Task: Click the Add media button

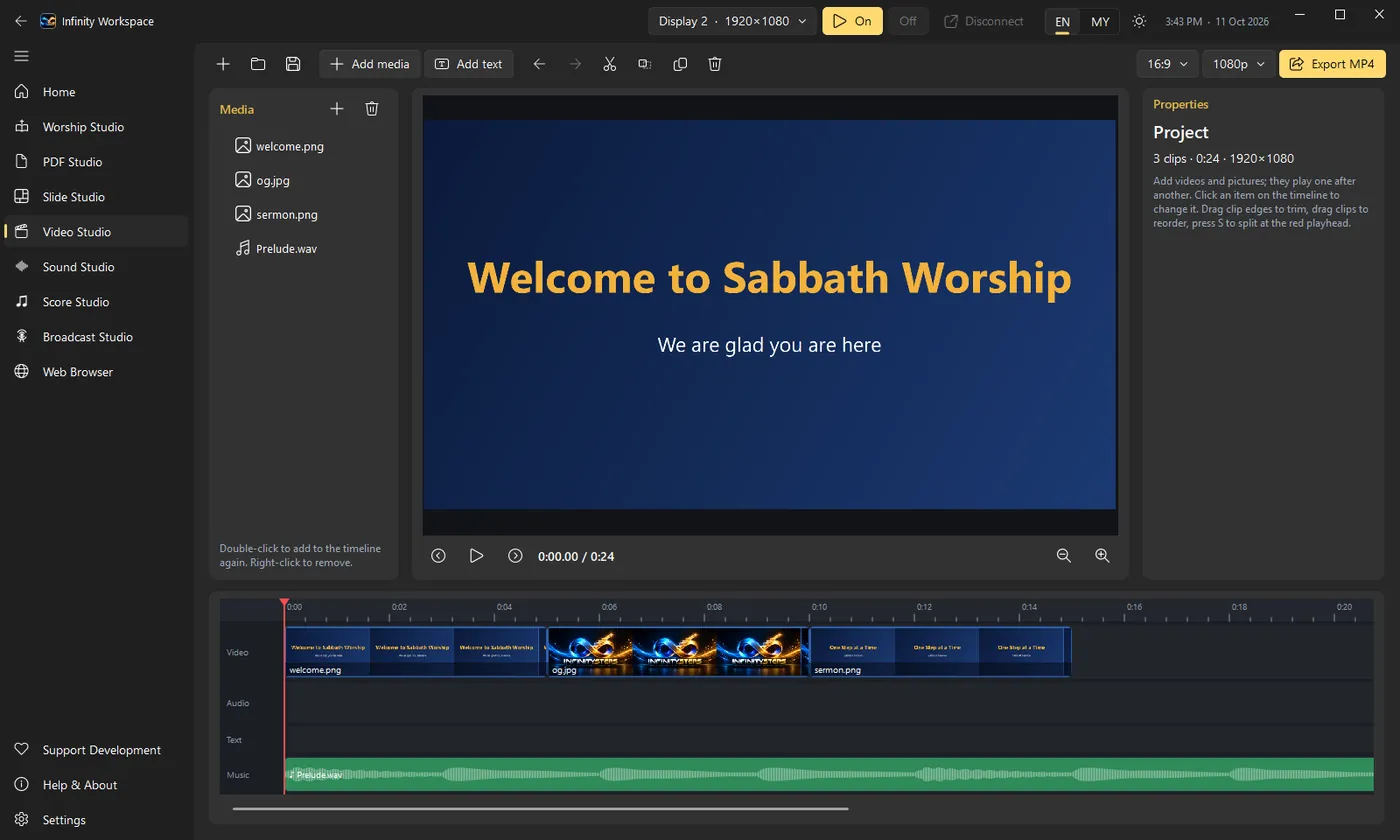Action: (370, 64)
